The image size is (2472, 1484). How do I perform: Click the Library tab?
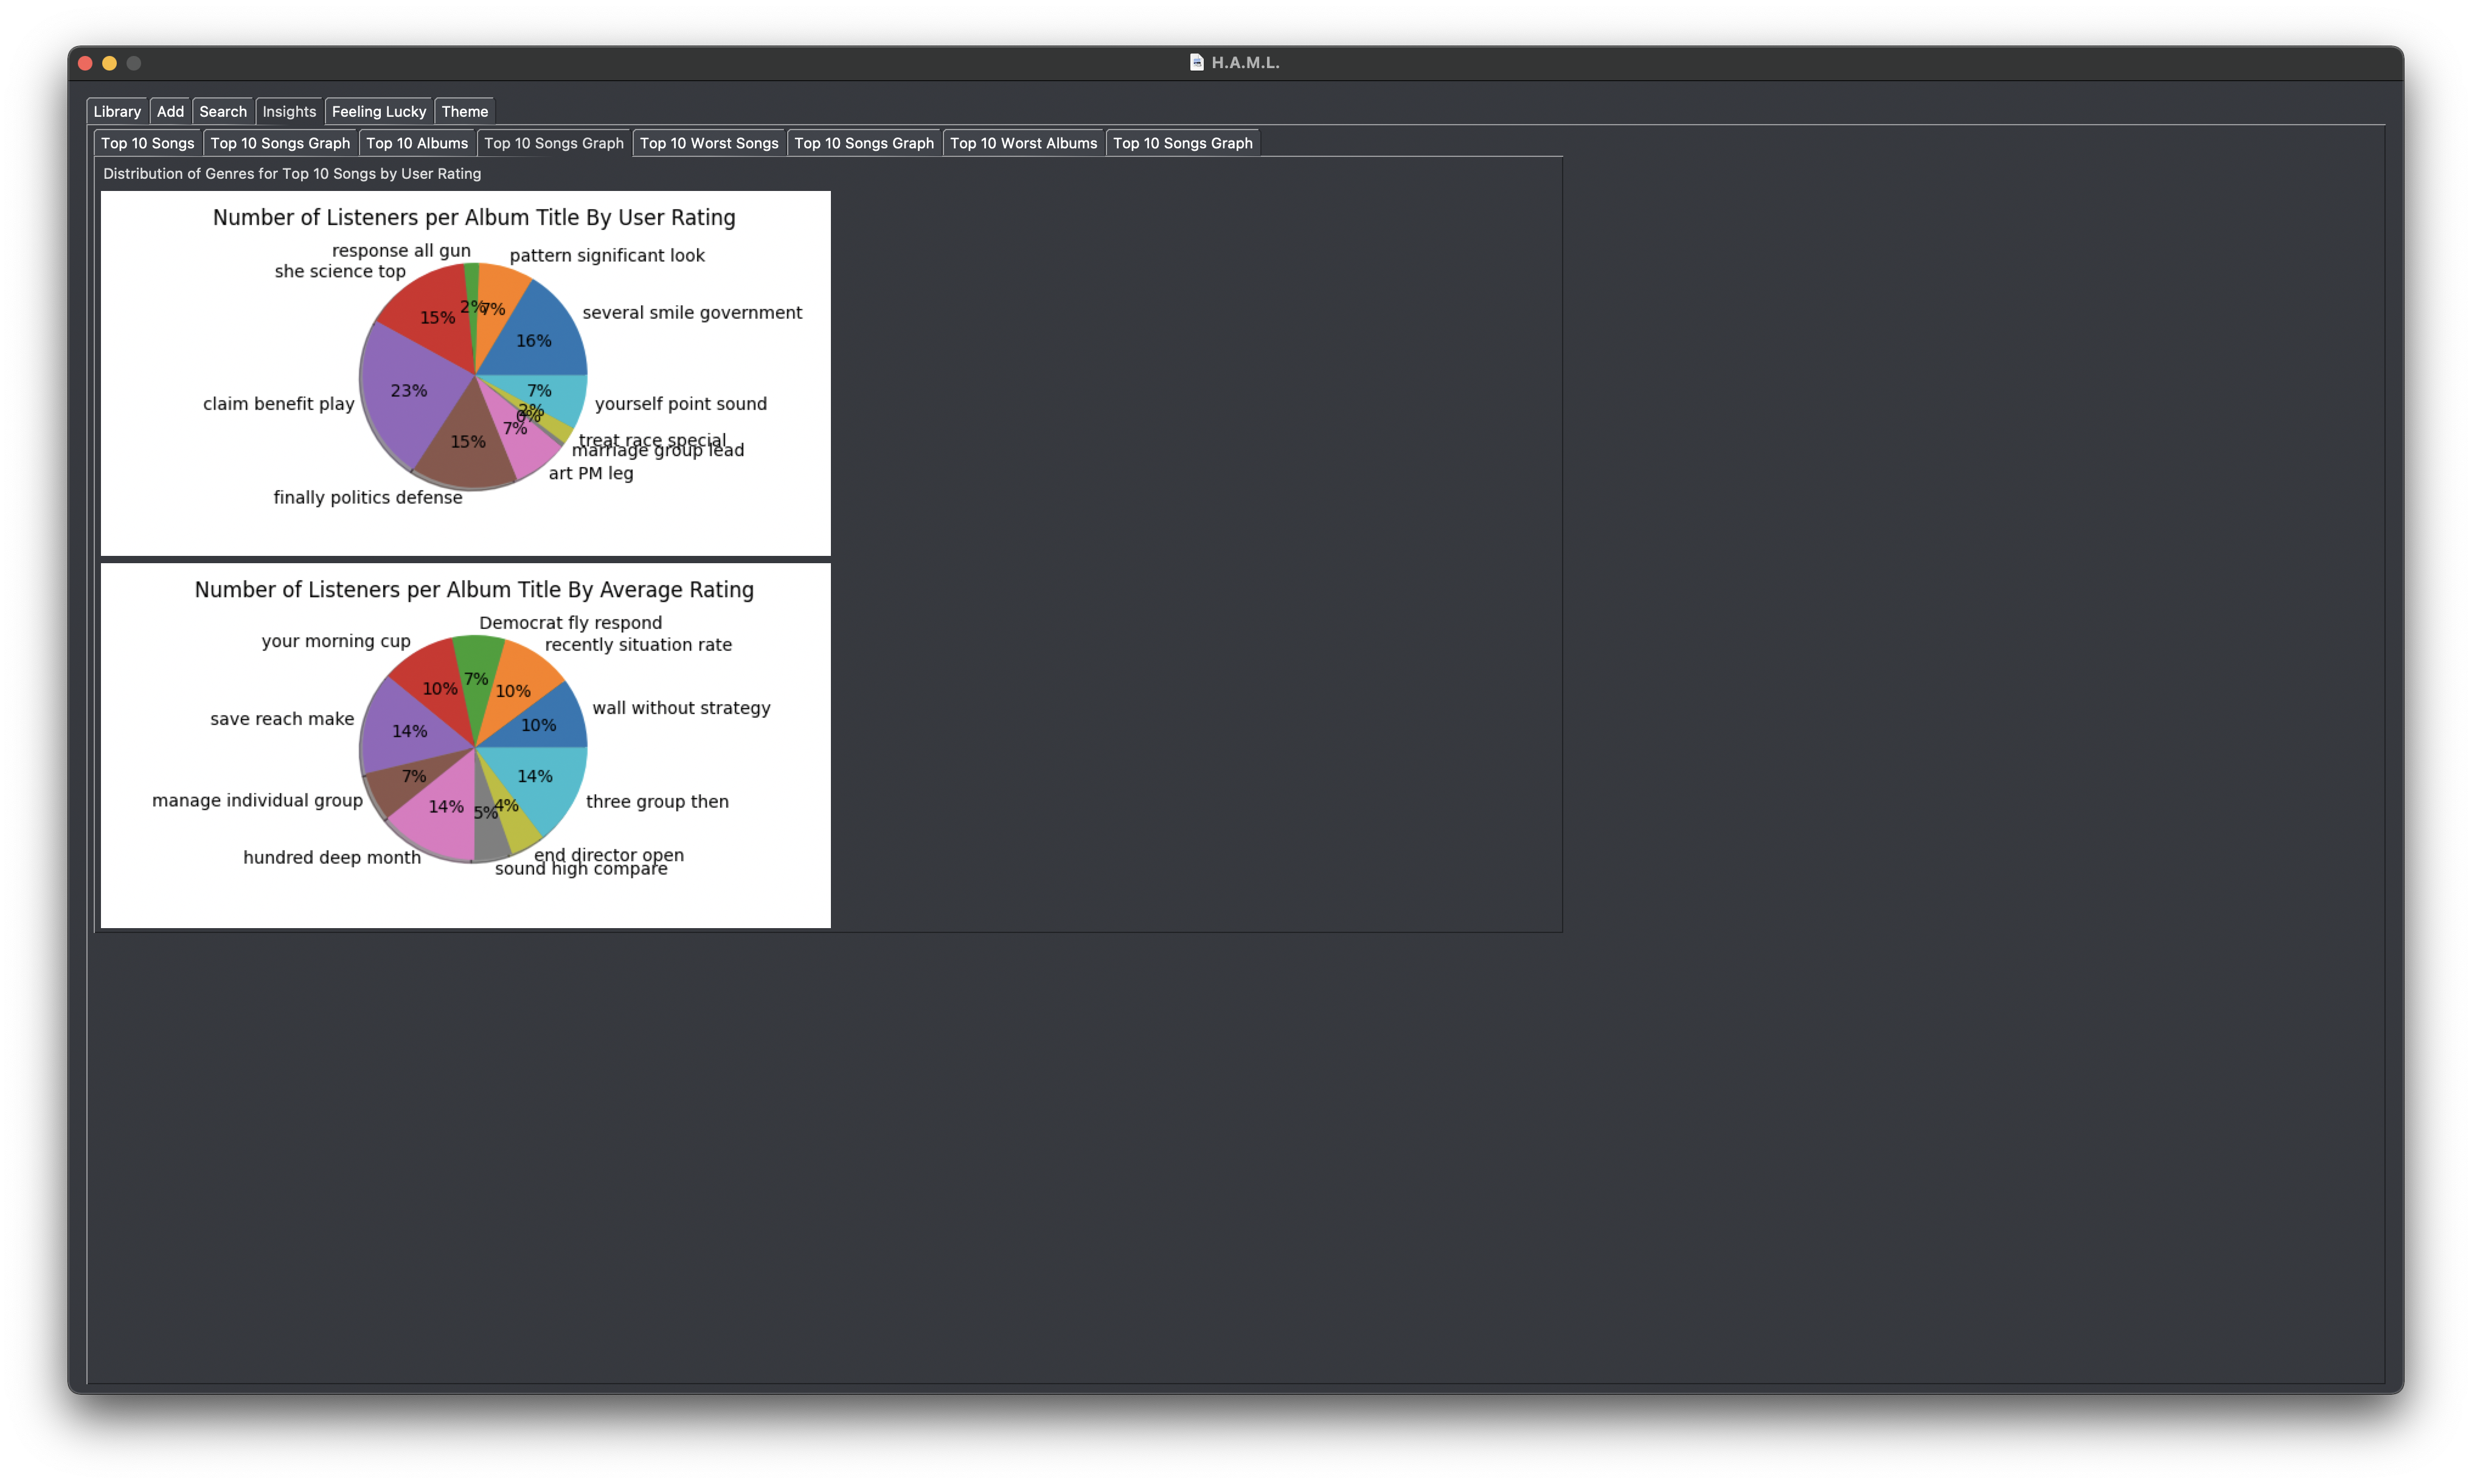(x=117, y=109)
